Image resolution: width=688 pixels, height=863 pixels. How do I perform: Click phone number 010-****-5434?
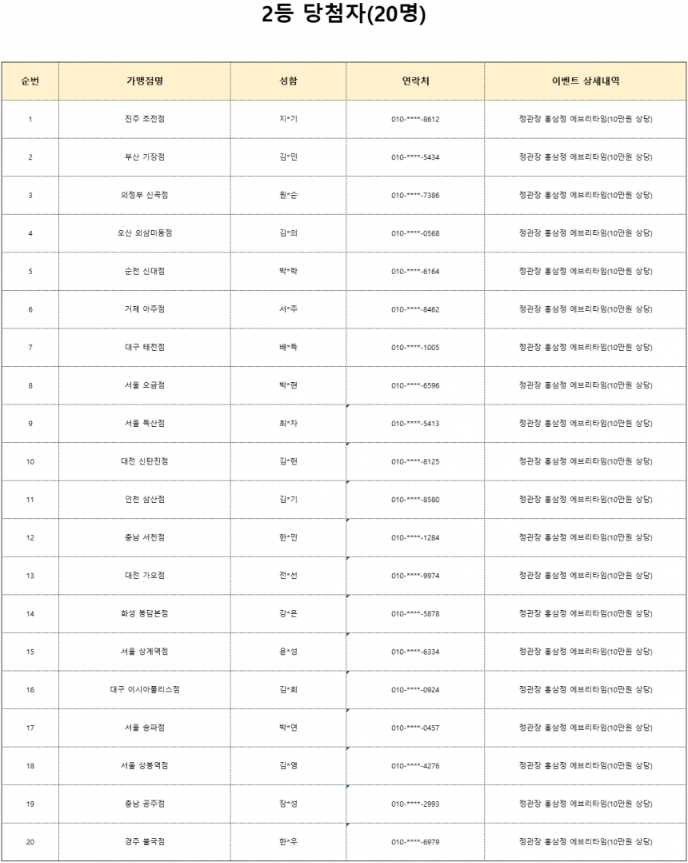416,157
